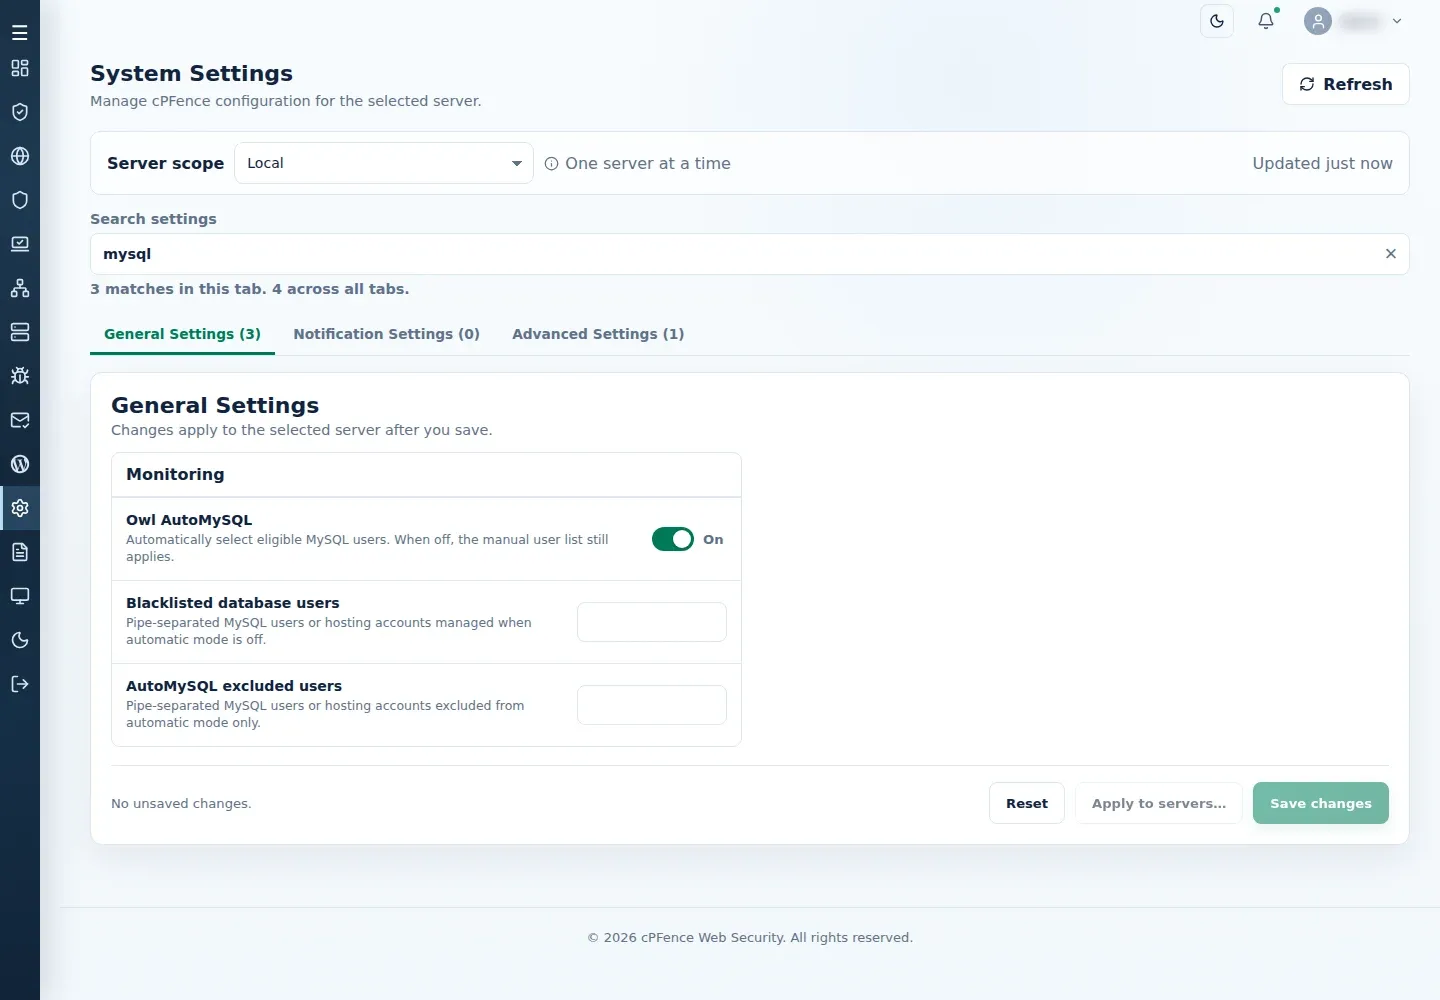
Task: Open the network hierarchy sidebar icon
Action: pos(20,288)
